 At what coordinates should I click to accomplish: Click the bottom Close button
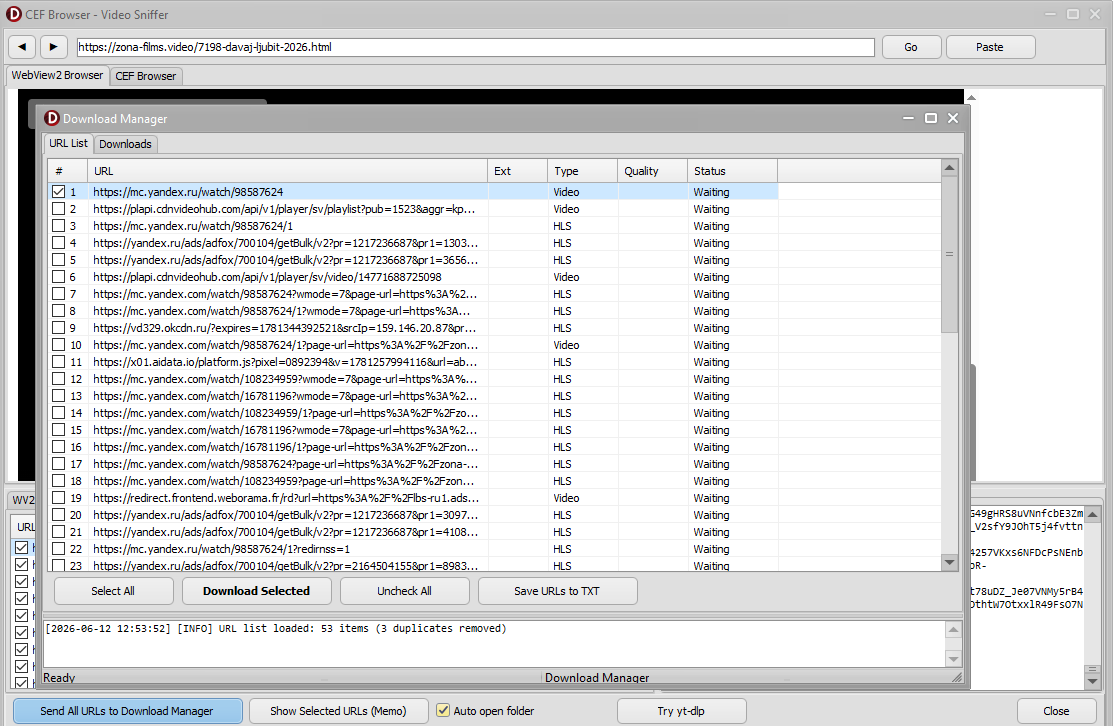point(1056,711)
